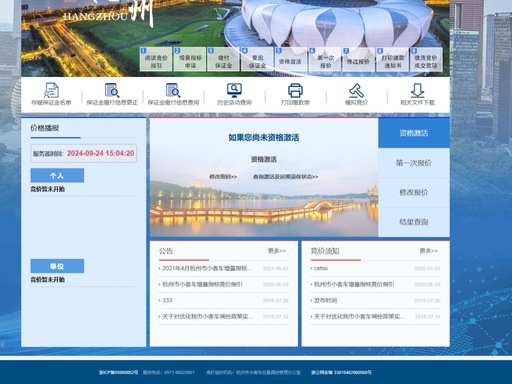Click the 竞价须知 section title
The image size is (512, 384).
(x=325, y=251)
